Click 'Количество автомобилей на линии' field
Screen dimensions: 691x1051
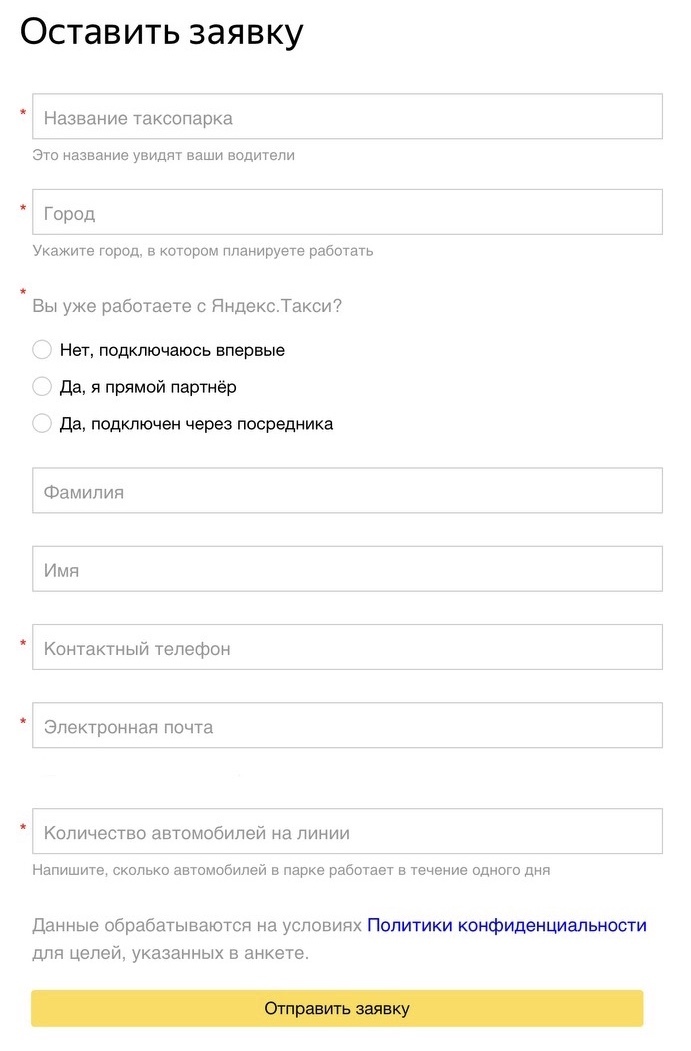[347, 832]
